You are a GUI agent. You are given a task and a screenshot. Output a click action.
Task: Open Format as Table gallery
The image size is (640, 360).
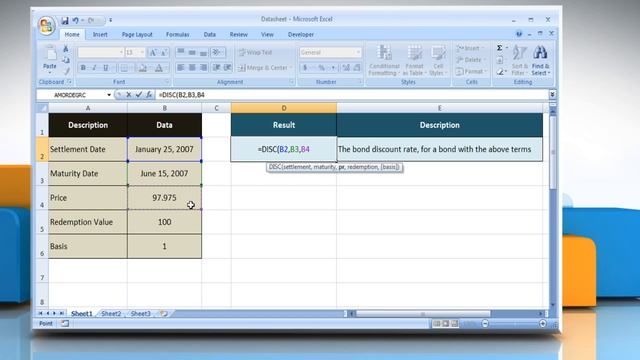click(x=414, y=60)
